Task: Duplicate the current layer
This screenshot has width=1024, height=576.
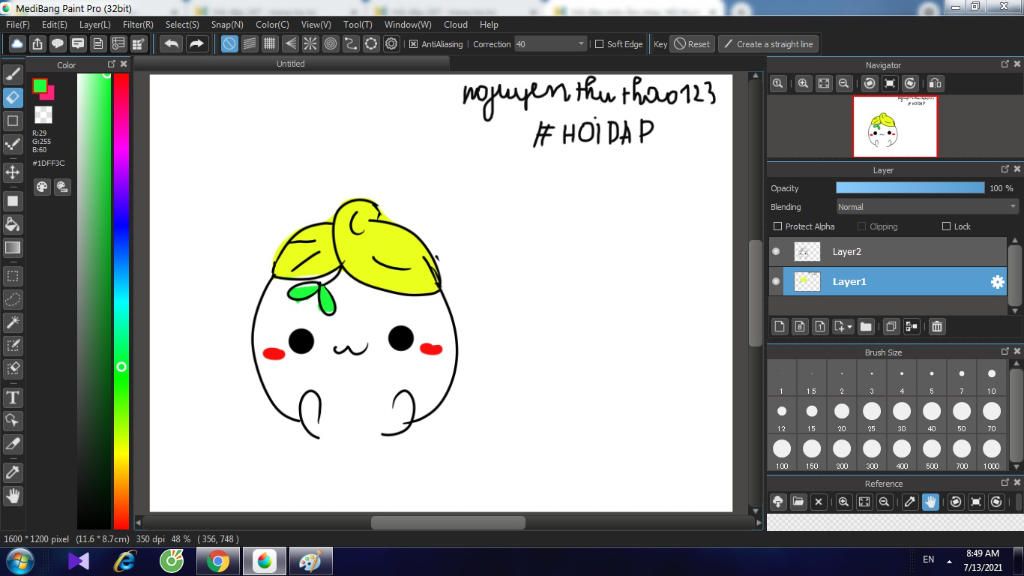Action: click(x=891, y=327)
